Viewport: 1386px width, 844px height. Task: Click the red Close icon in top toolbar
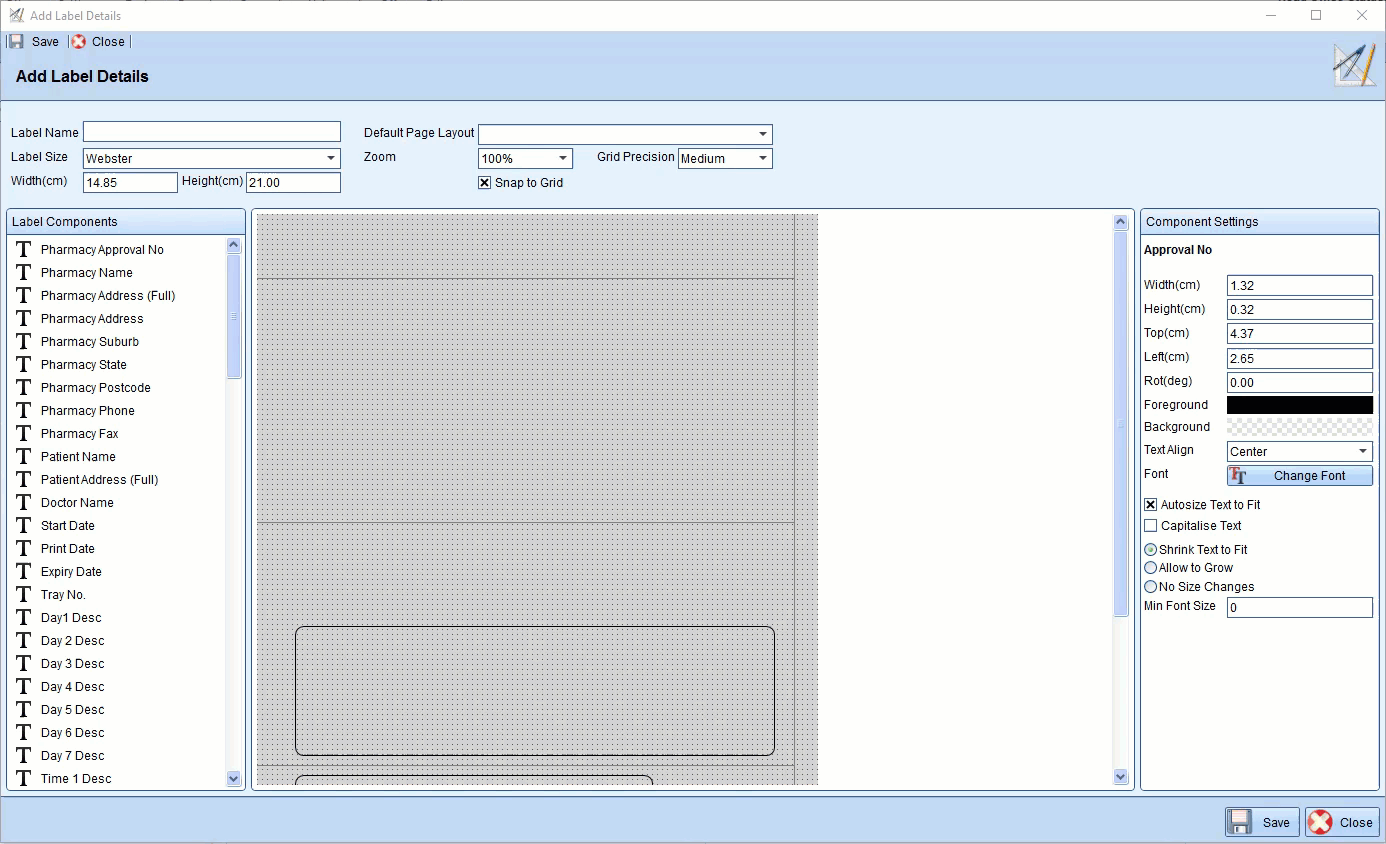coord(79,41)
